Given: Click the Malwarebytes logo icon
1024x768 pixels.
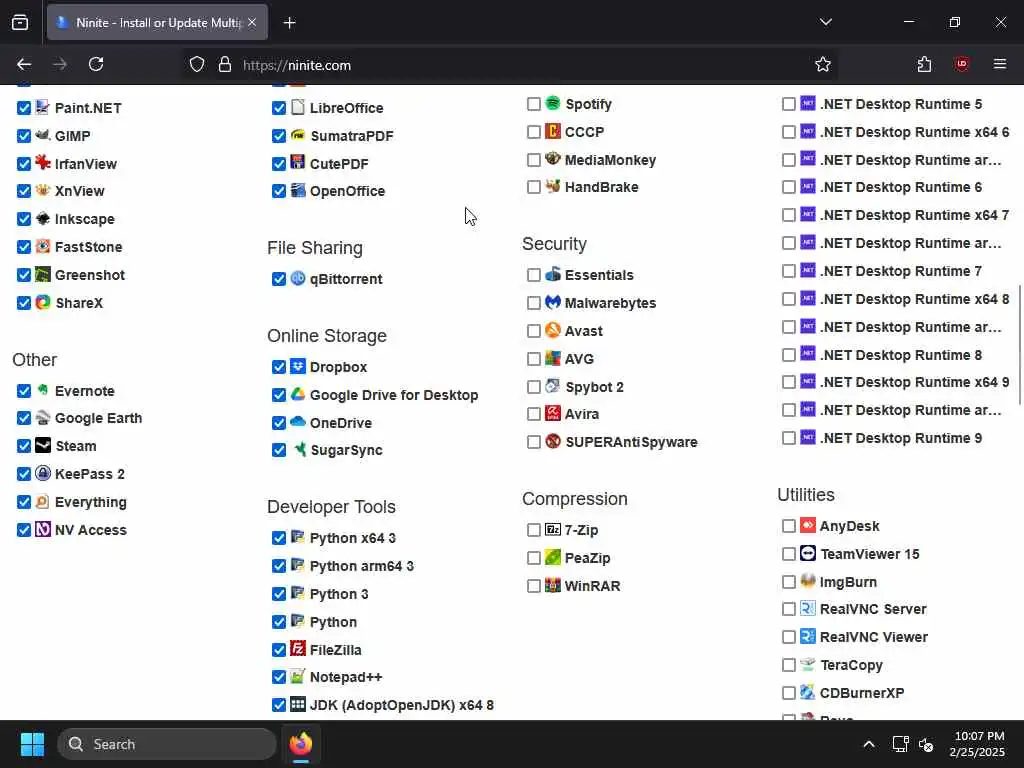Looking at the screenshot, I should 552,302.
